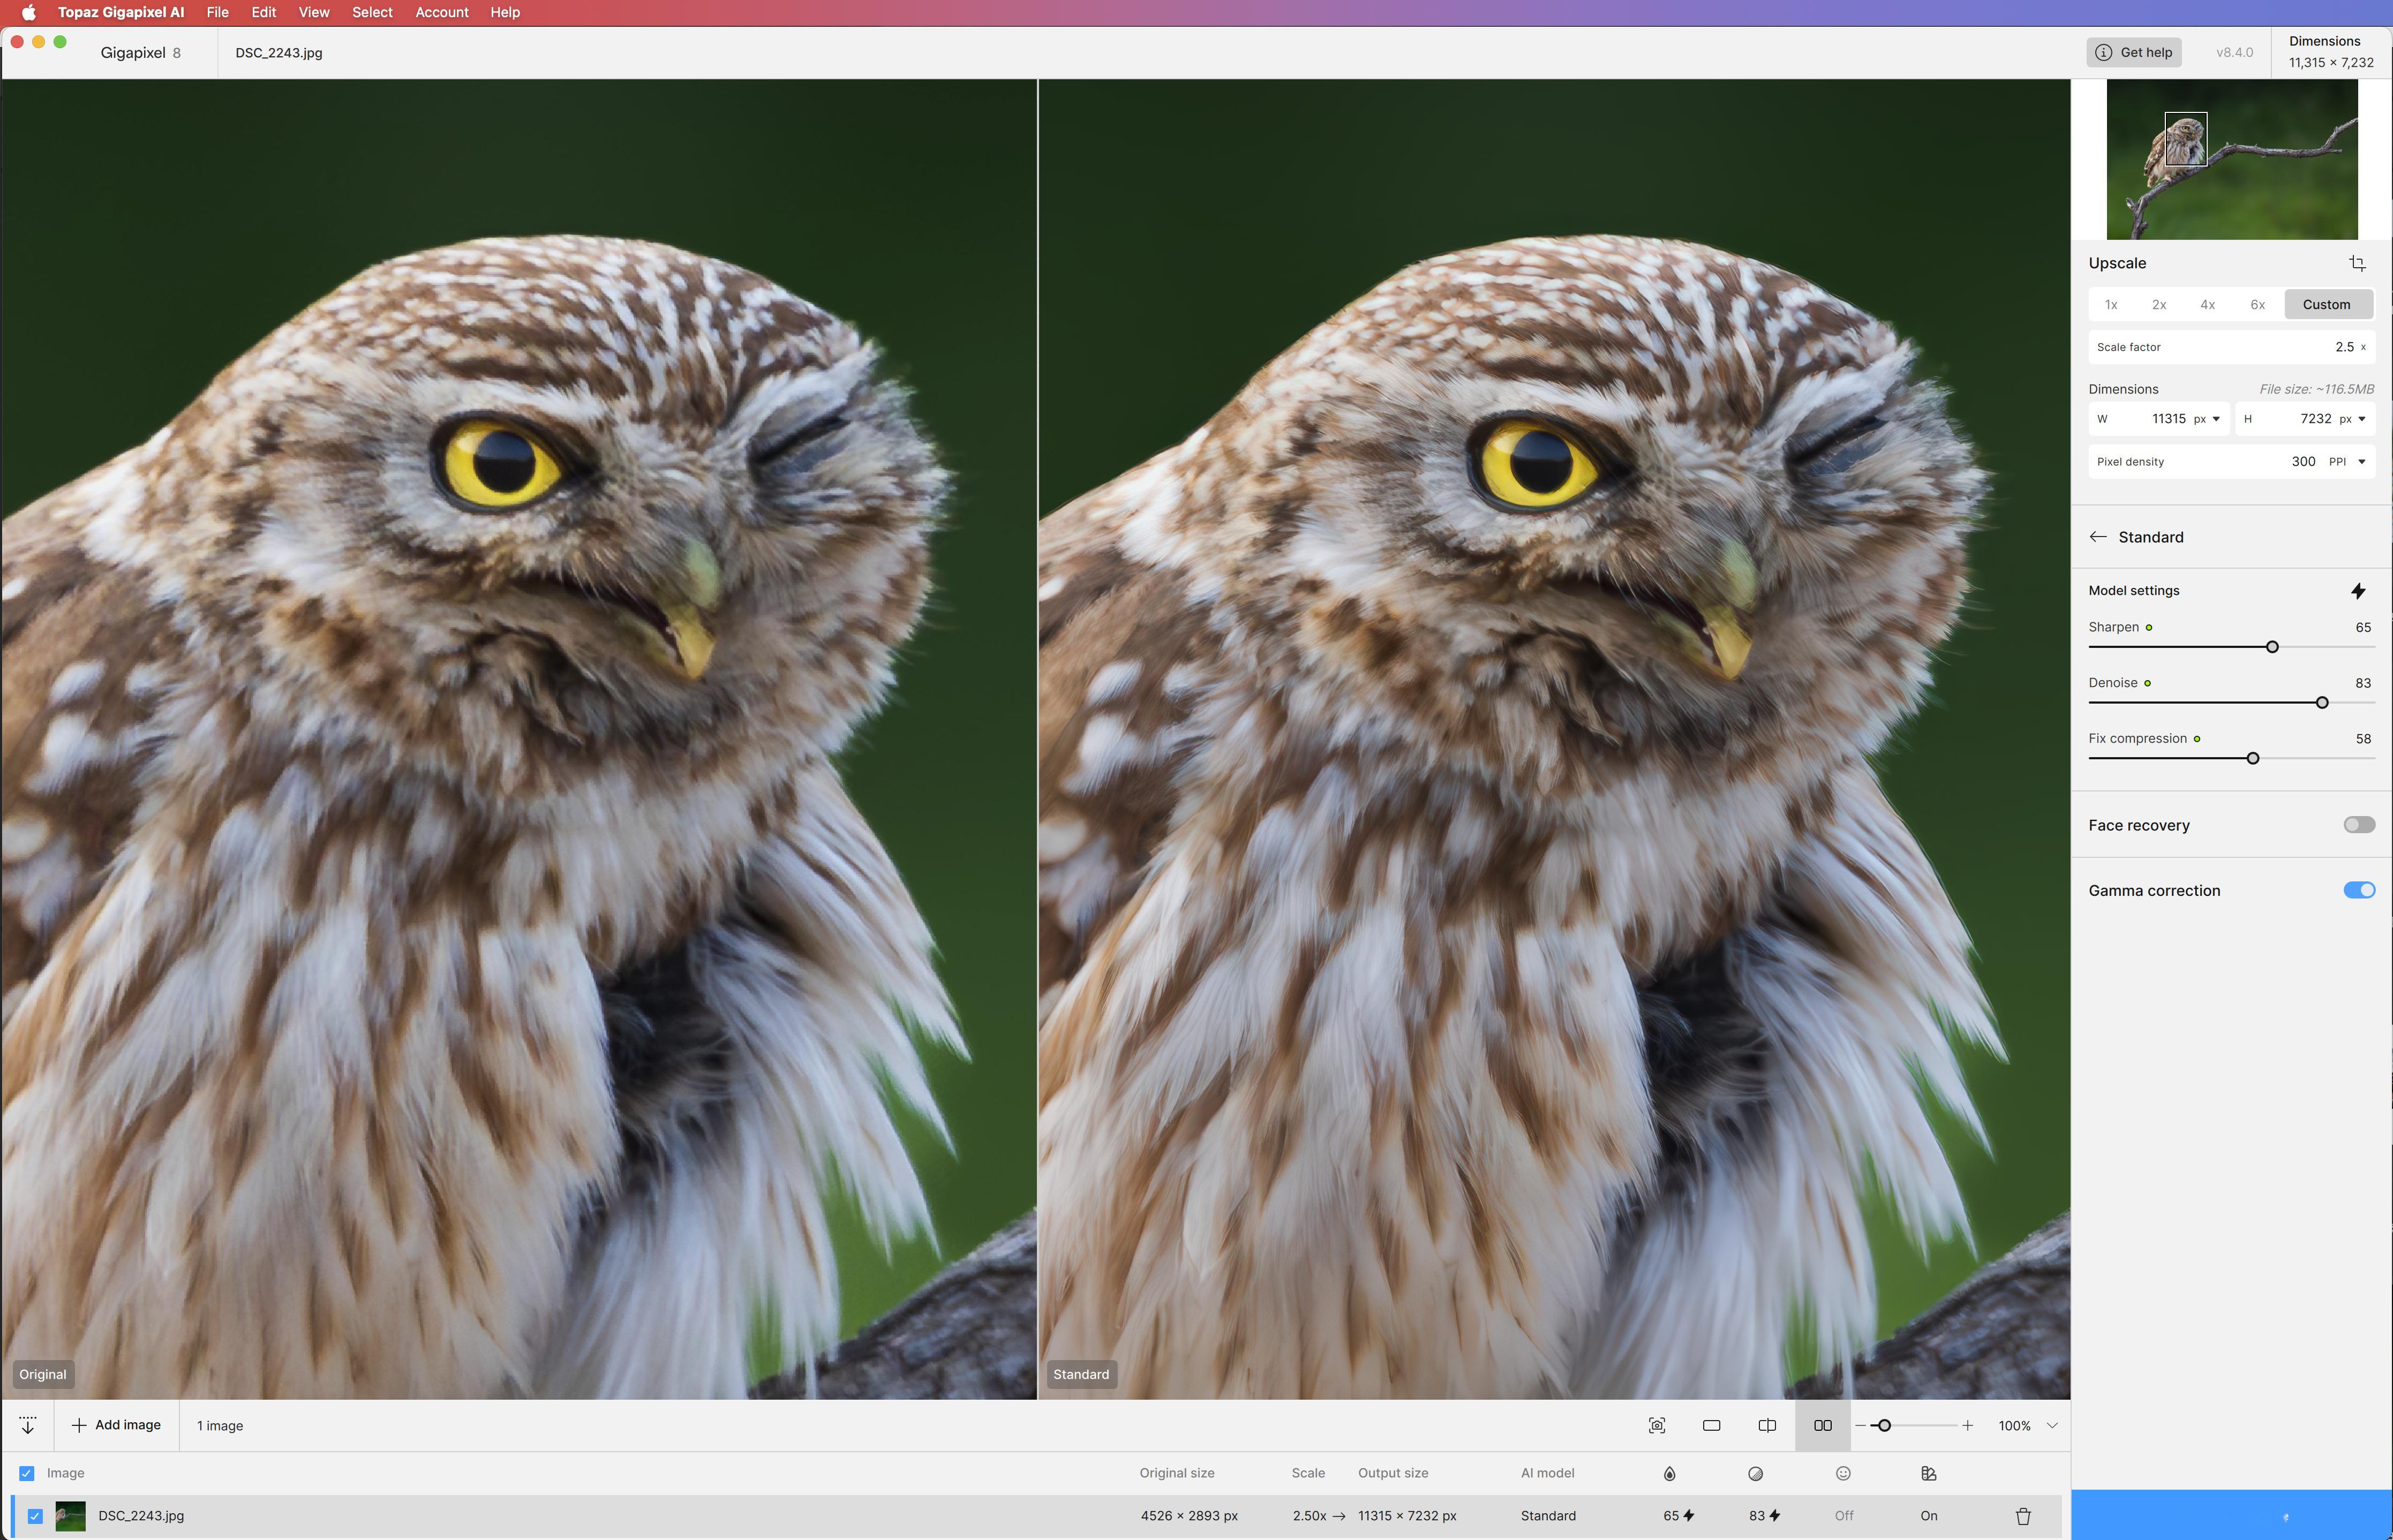The image size is (2393, 1540).
Task: Open the File menu
Action: tap(218, 12)
